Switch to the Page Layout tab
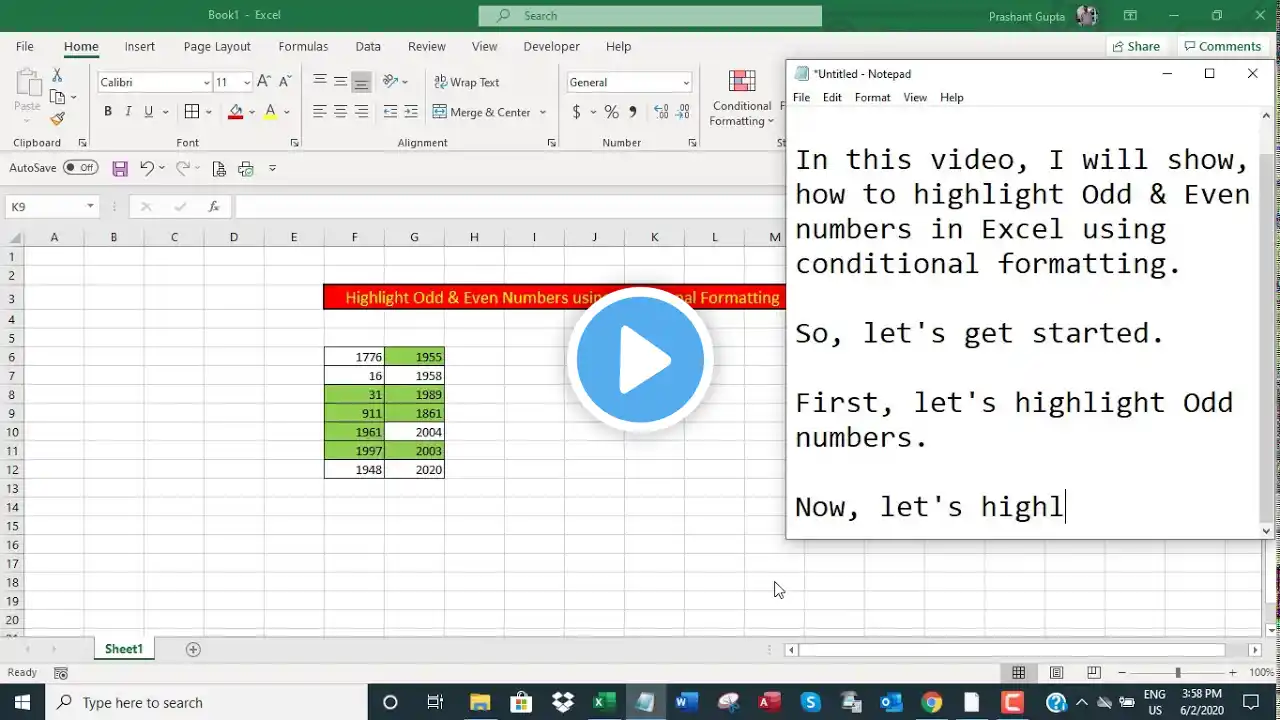Viewport: 1280px width, 720px height. 217,46
